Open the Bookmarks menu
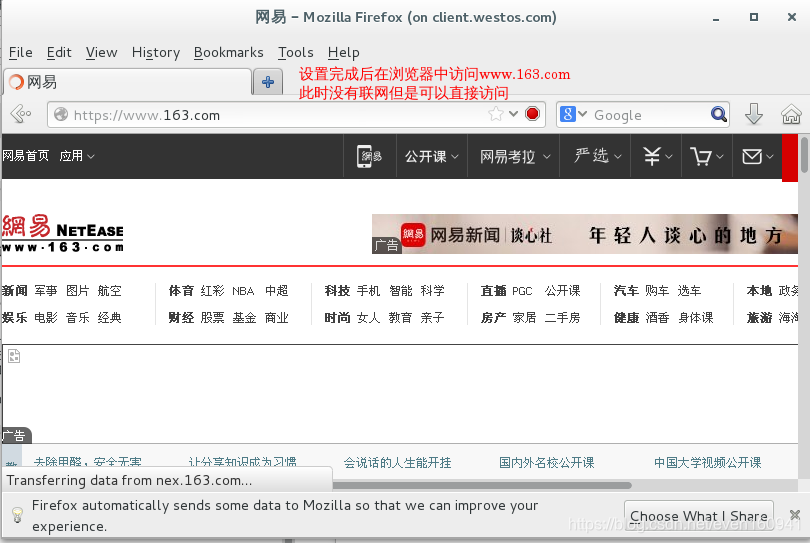Image resolution: width=810 pixels, height=543 pixels. pyautogui.click(x=228, y=53)
